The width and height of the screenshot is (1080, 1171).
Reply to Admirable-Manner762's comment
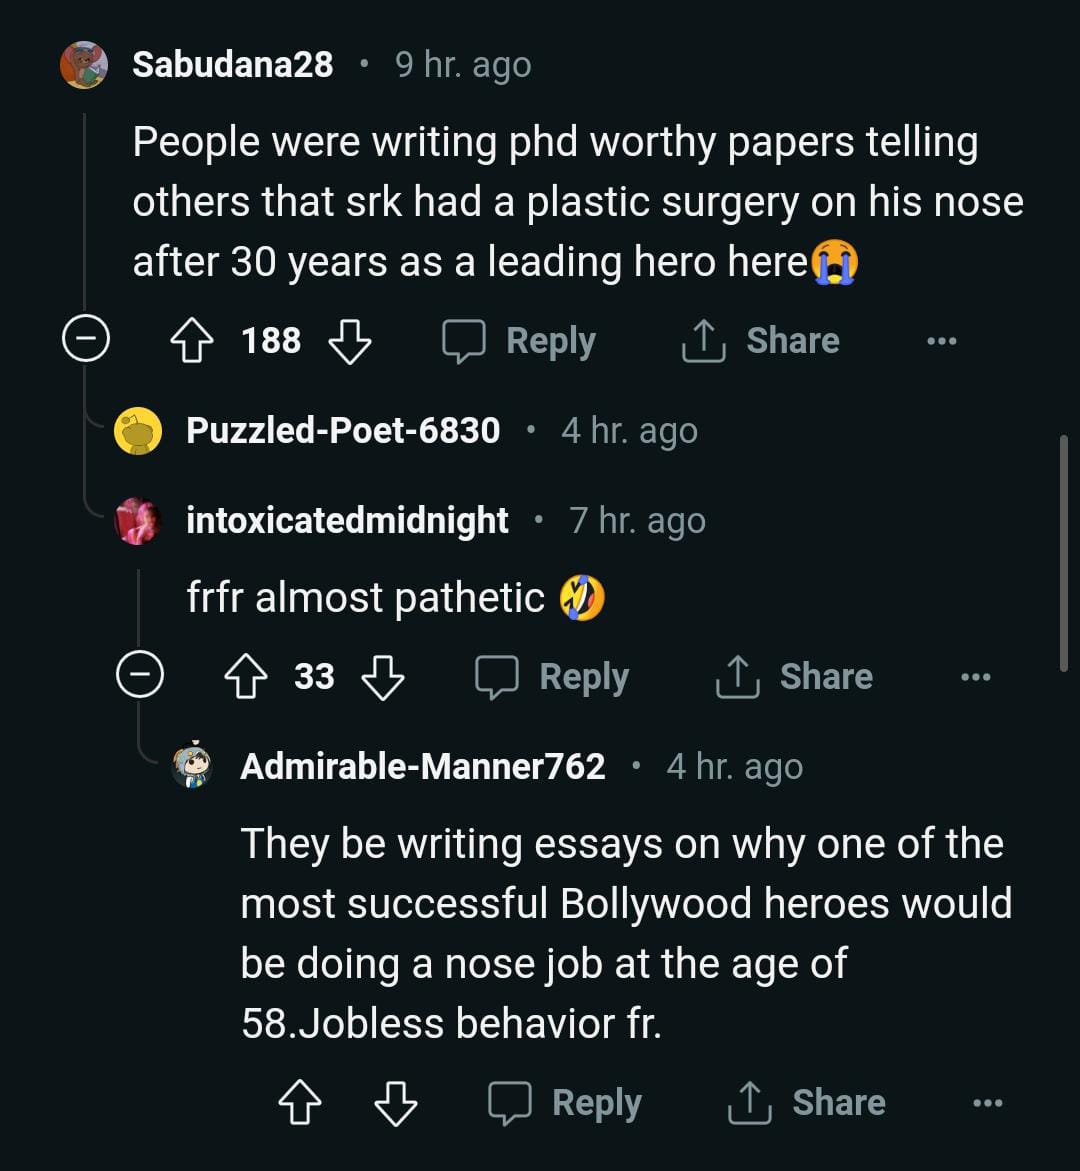point(566,1103)
